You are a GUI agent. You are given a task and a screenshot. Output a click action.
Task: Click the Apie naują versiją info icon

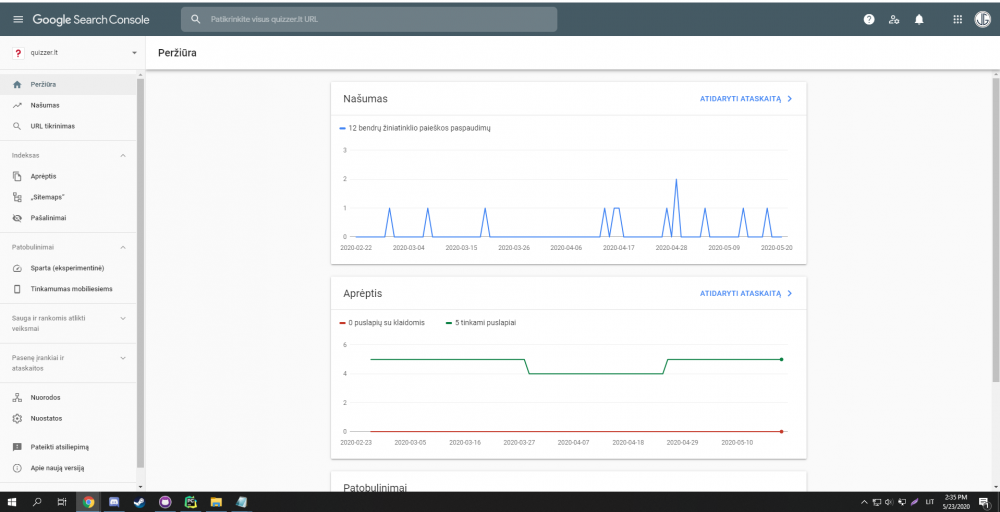[18, 468]
